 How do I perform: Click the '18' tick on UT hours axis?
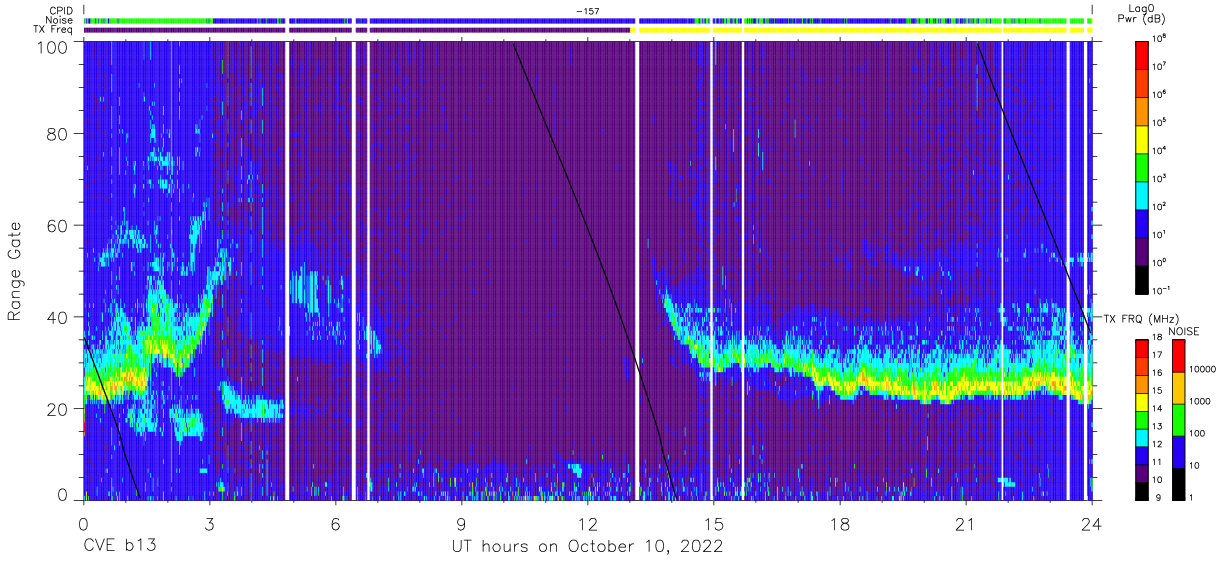click(x=840, y=523)
